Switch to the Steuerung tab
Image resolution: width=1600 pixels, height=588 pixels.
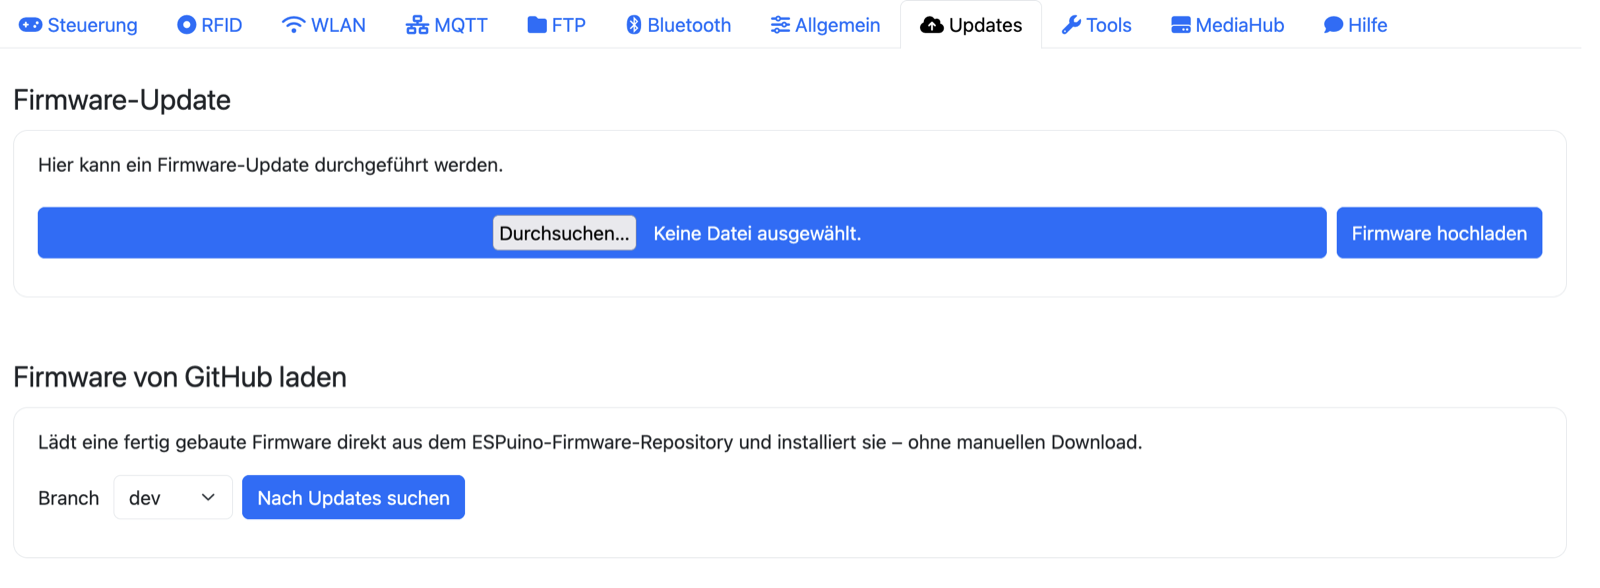(79, 25)
